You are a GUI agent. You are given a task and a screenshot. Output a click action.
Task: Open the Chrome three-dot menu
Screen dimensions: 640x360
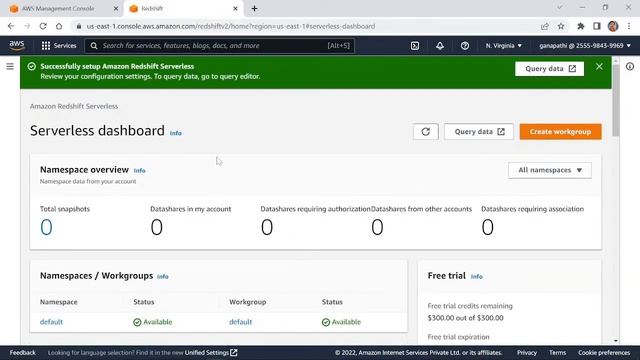pos(629,26)
